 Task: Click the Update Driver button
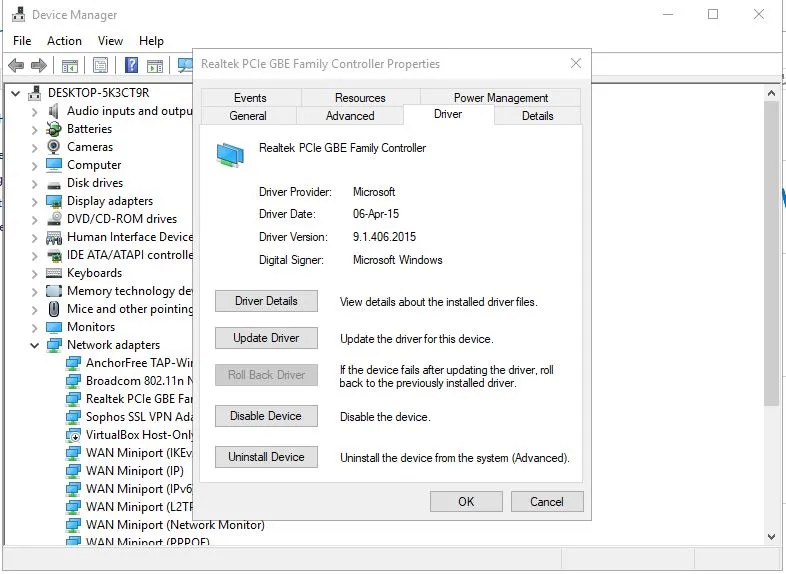pos(266,338)
